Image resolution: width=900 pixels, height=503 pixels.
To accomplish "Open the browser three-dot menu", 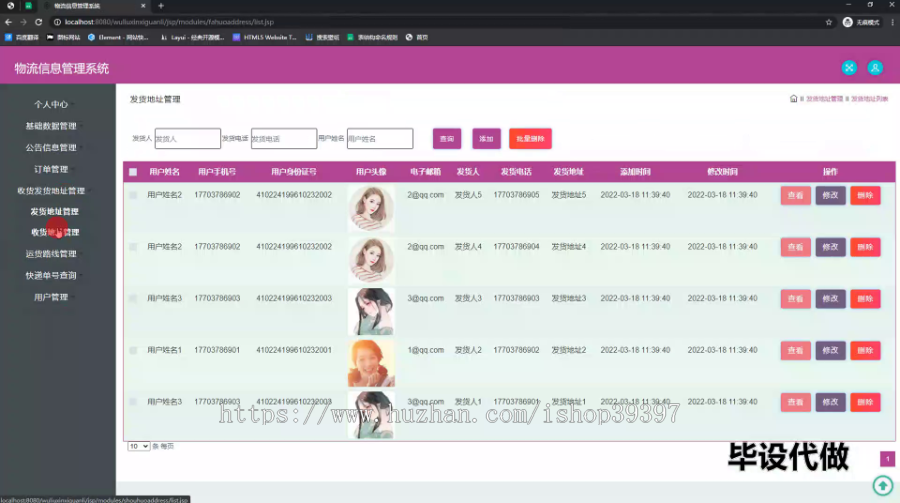I will point(893,22).
